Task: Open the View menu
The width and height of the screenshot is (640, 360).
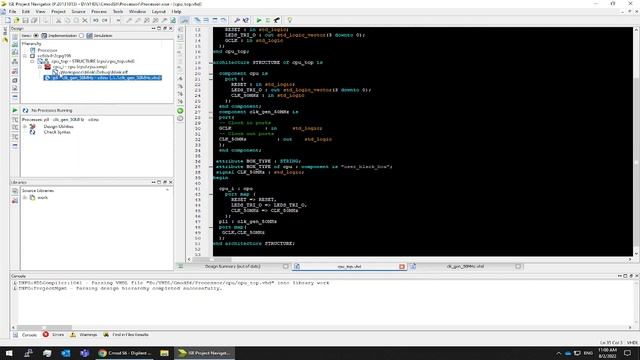Action: [x=40, y=12]
